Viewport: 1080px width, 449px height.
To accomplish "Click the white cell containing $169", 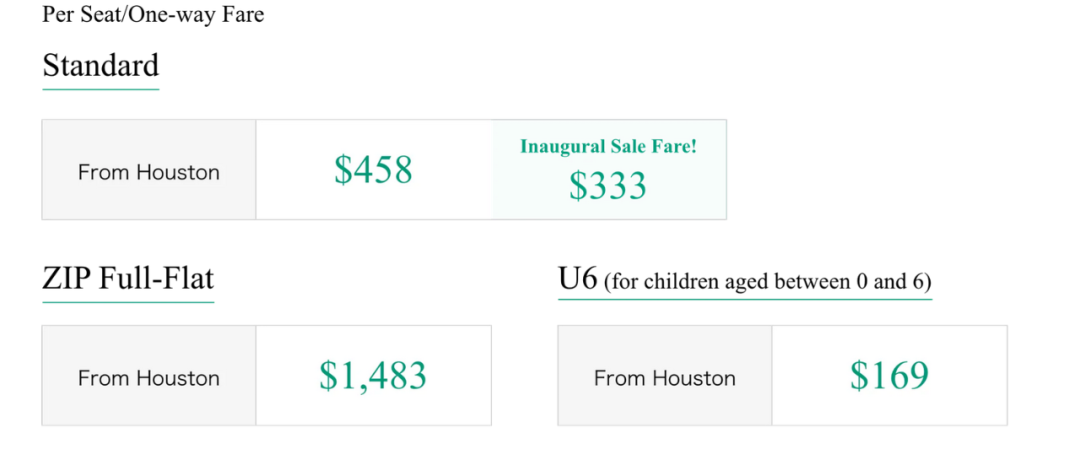I will point(889,375).
